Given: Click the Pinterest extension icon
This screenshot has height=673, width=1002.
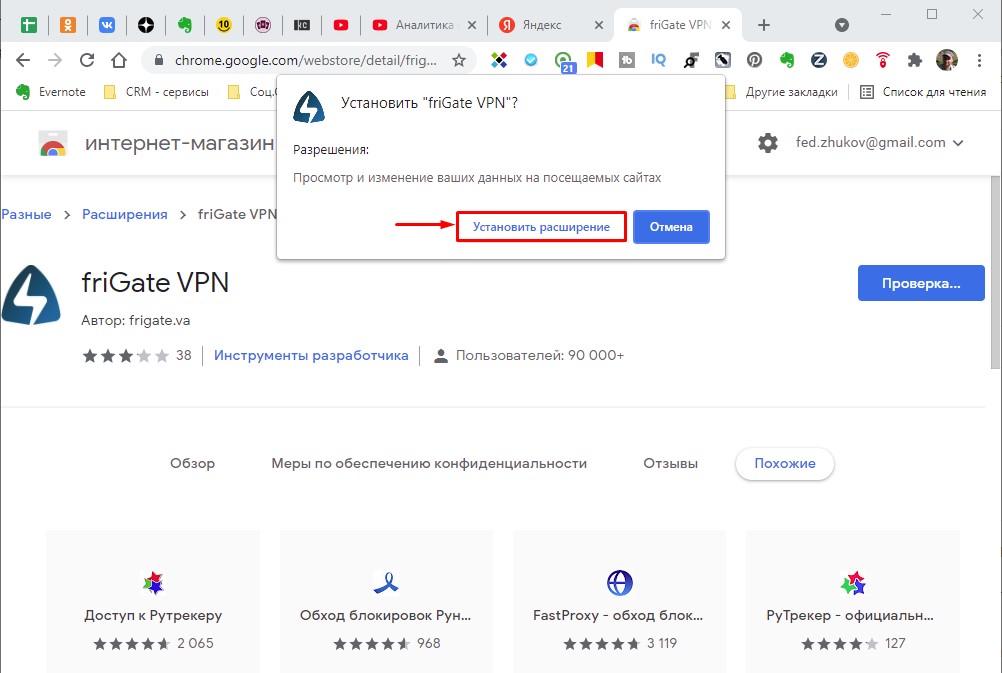Looking at the screenshot, I should coord(755,60).
